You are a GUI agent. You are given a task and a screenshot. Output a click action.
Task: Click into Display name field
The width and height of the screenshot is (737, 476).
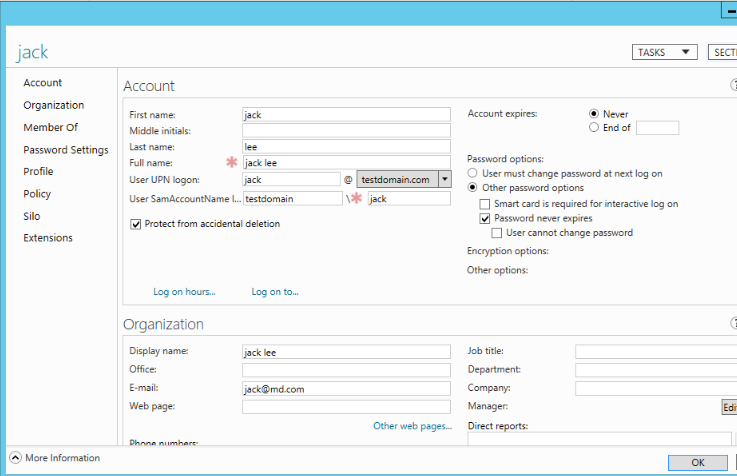coord(346,352)
